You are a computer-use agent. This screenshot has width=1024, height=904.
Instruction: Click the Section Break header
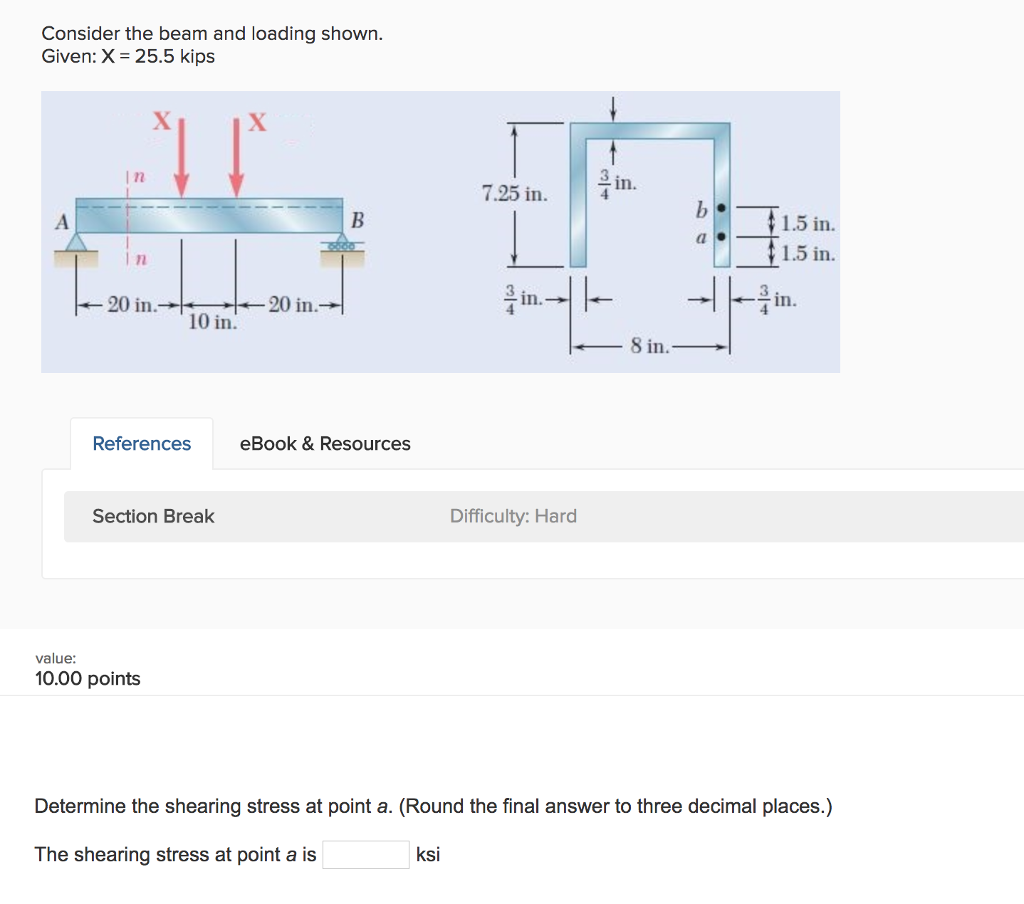pos(152,516)
